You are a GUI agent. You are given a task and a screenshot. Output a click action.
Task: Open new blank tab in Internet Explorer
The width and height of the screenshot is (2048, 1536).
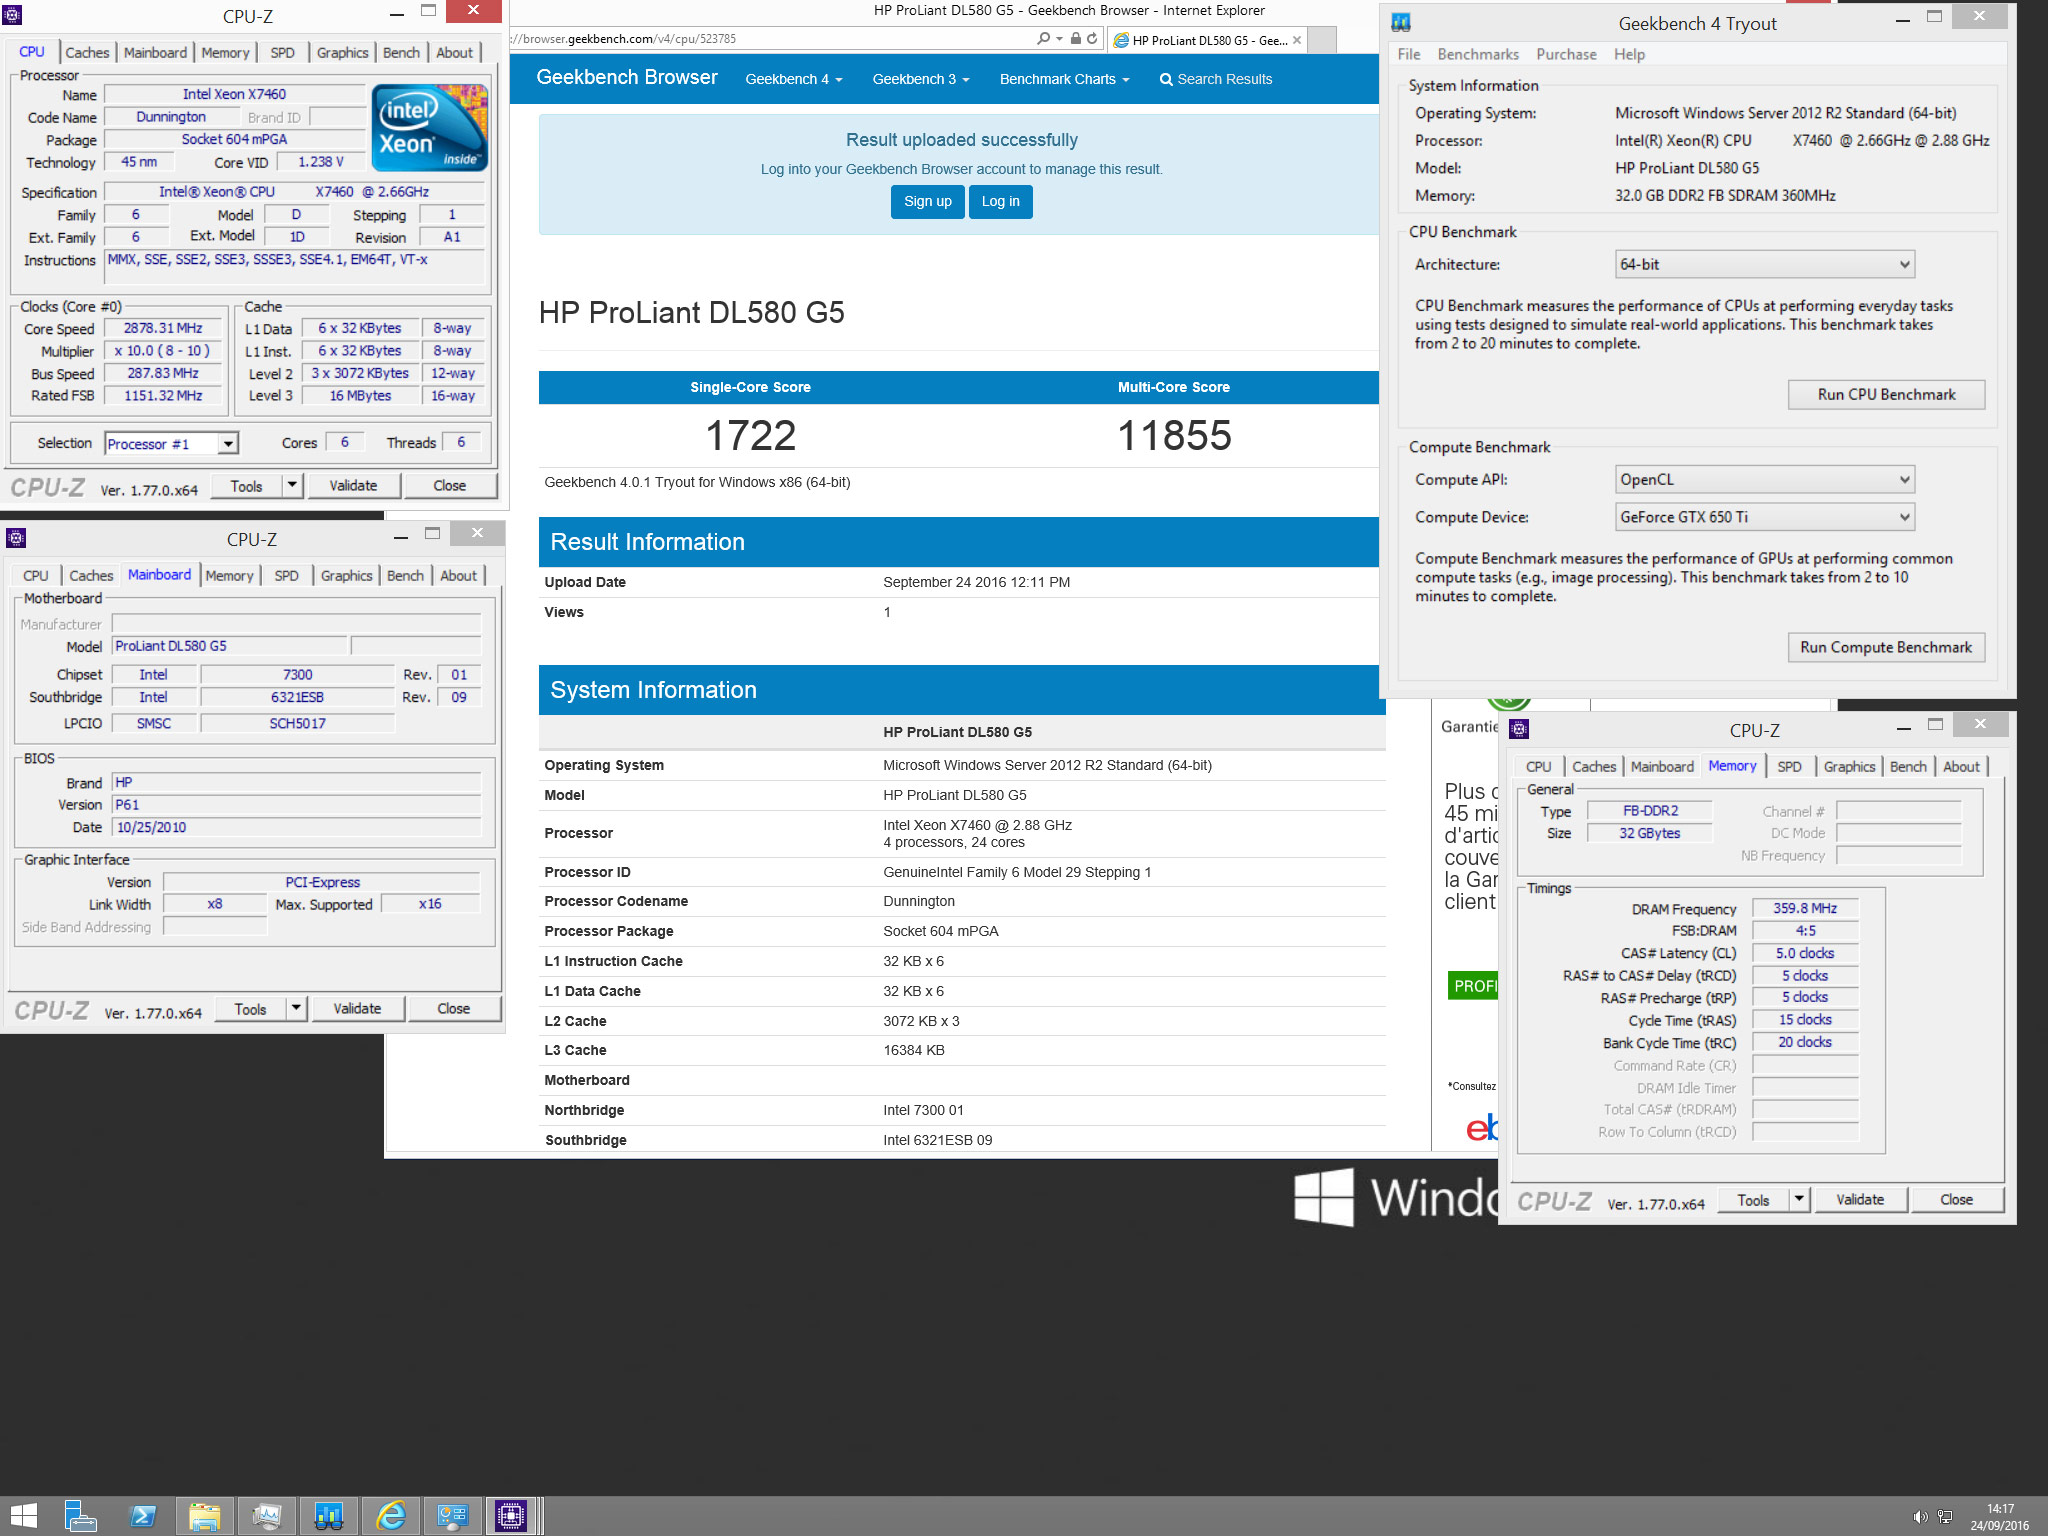[x=1322, y=40]
